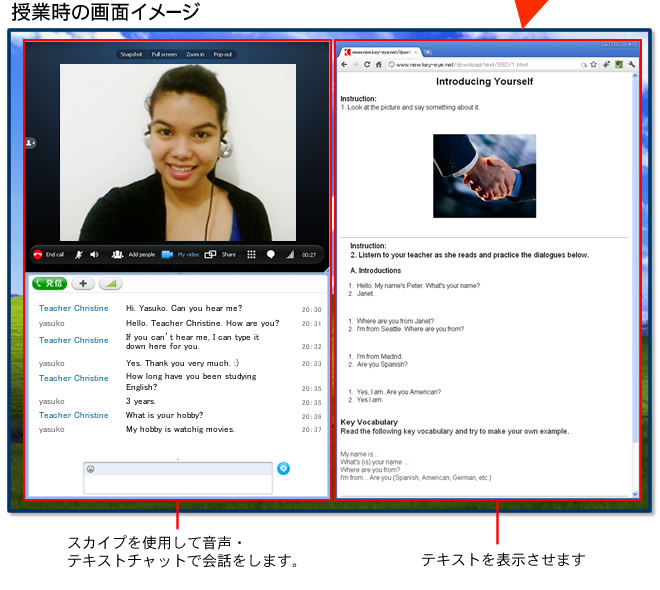Click 'What is your hobby?' message
The height and width of the screenshot is (590, 660).
tap(164, 415)
